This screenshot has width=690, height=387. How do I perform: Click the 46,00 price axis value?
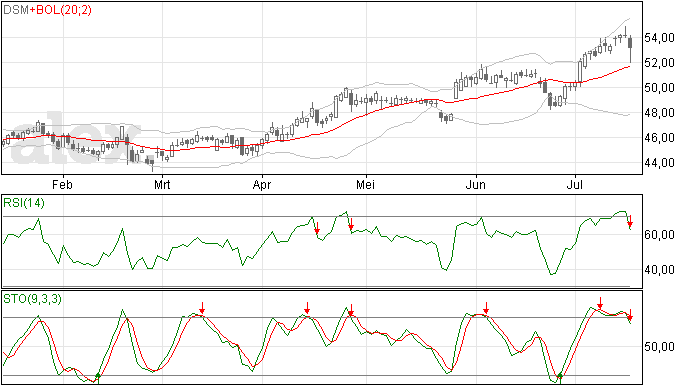(659, 138)
